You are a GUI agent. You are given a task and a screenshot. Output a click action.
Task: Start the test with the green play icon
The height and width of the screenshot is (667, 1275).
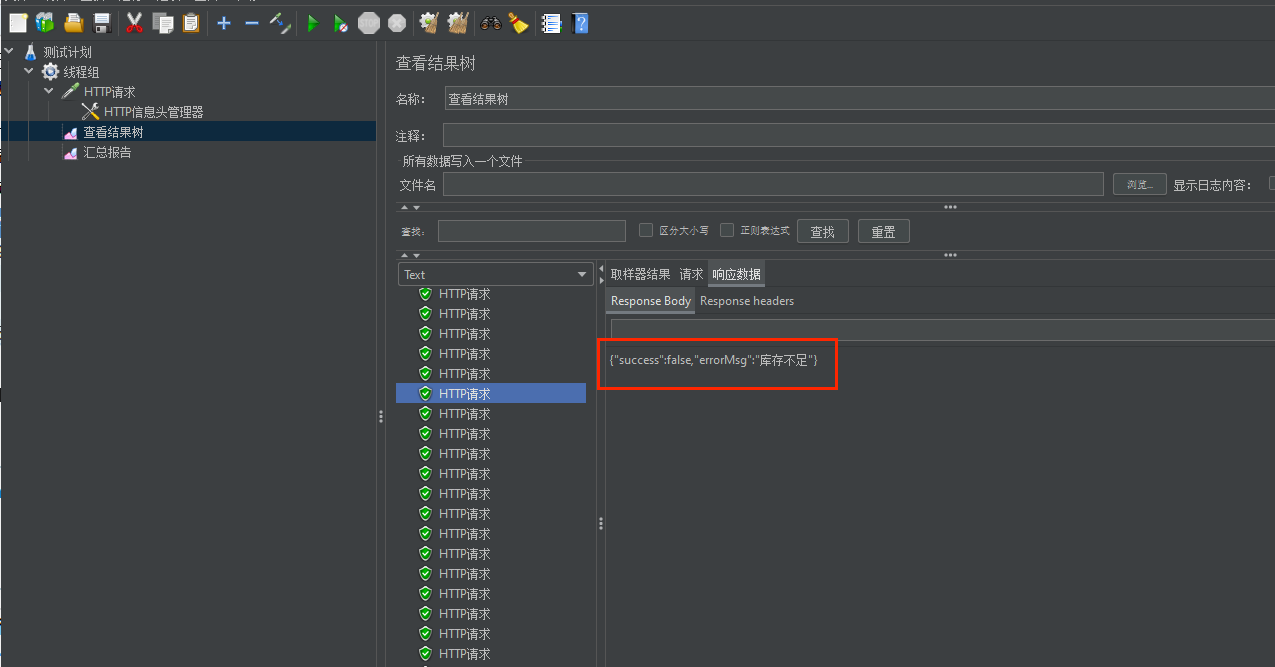[x=313, y=22]
